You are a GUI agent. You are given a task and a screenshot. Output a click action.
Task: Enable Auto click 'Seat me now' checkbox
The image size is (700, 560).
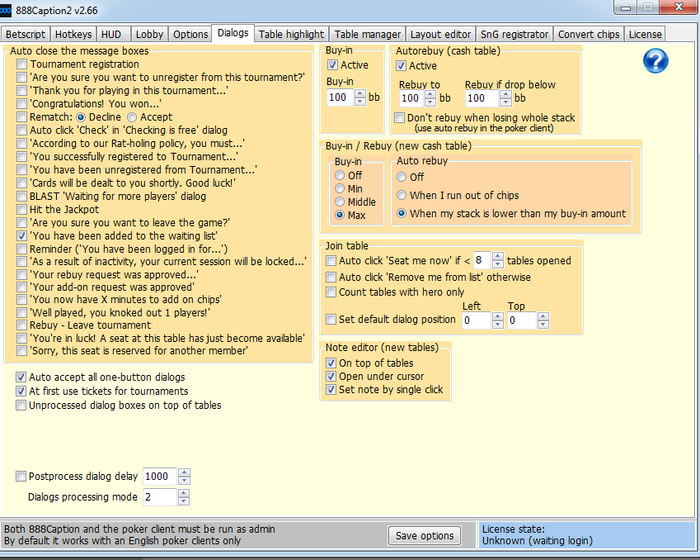(331, 260)
